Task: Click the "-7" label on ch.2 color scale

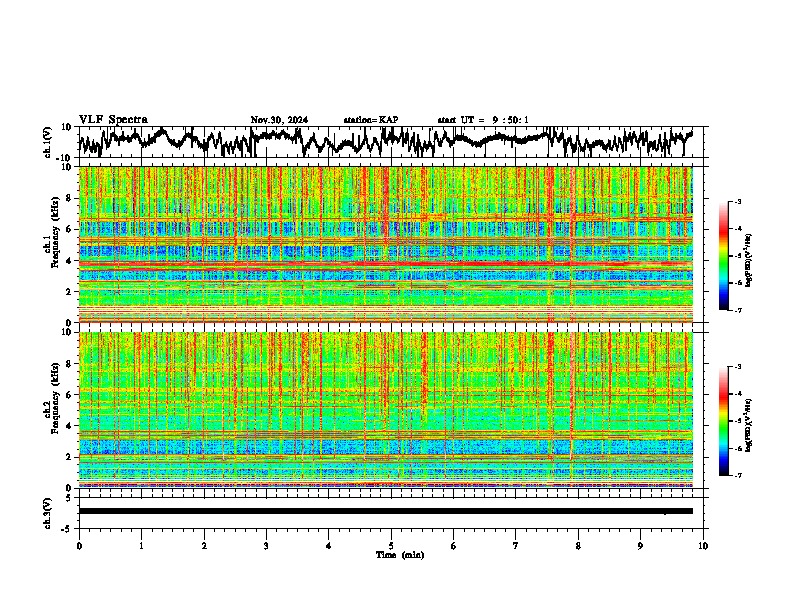Action: (737, 475)
